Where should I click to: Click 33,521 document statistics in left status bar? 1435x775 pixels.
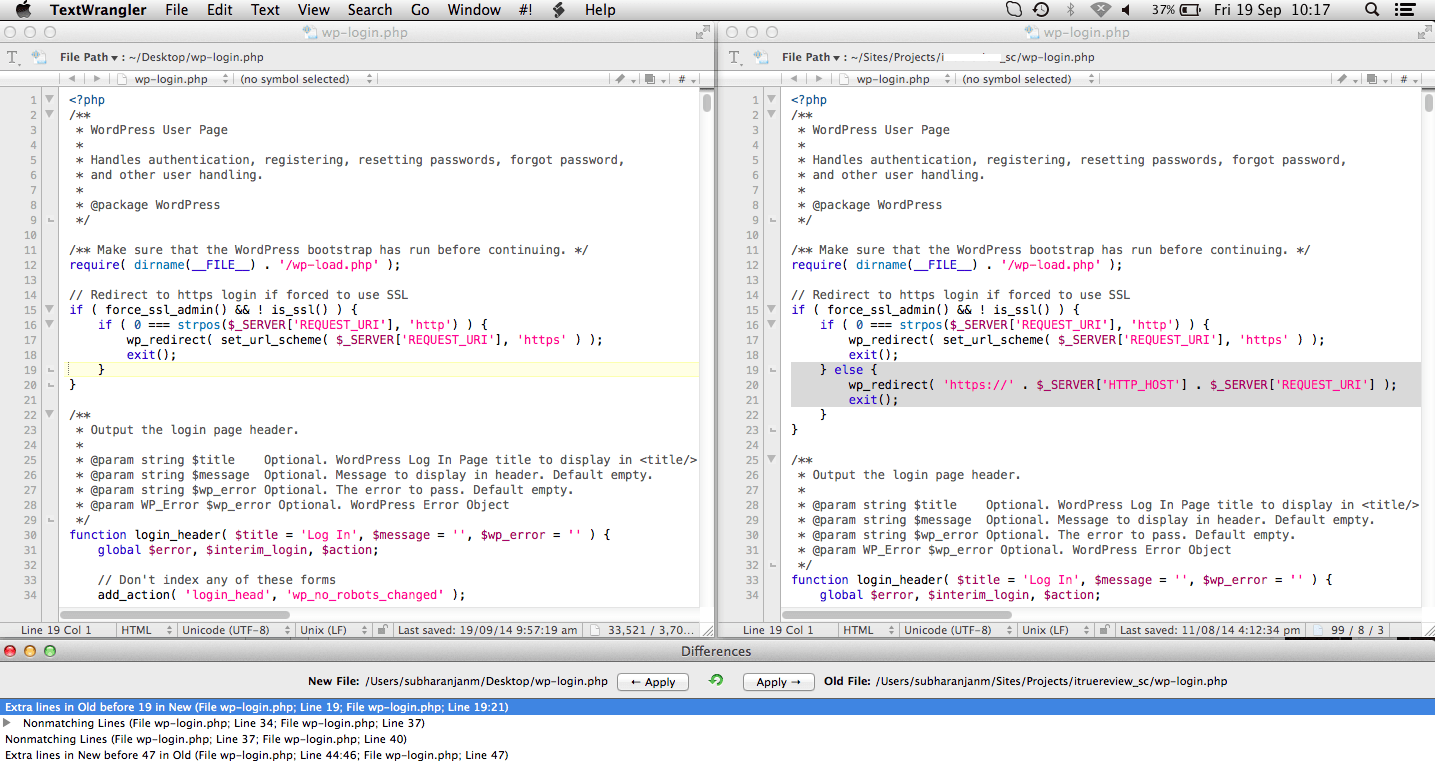click(643, 630)
